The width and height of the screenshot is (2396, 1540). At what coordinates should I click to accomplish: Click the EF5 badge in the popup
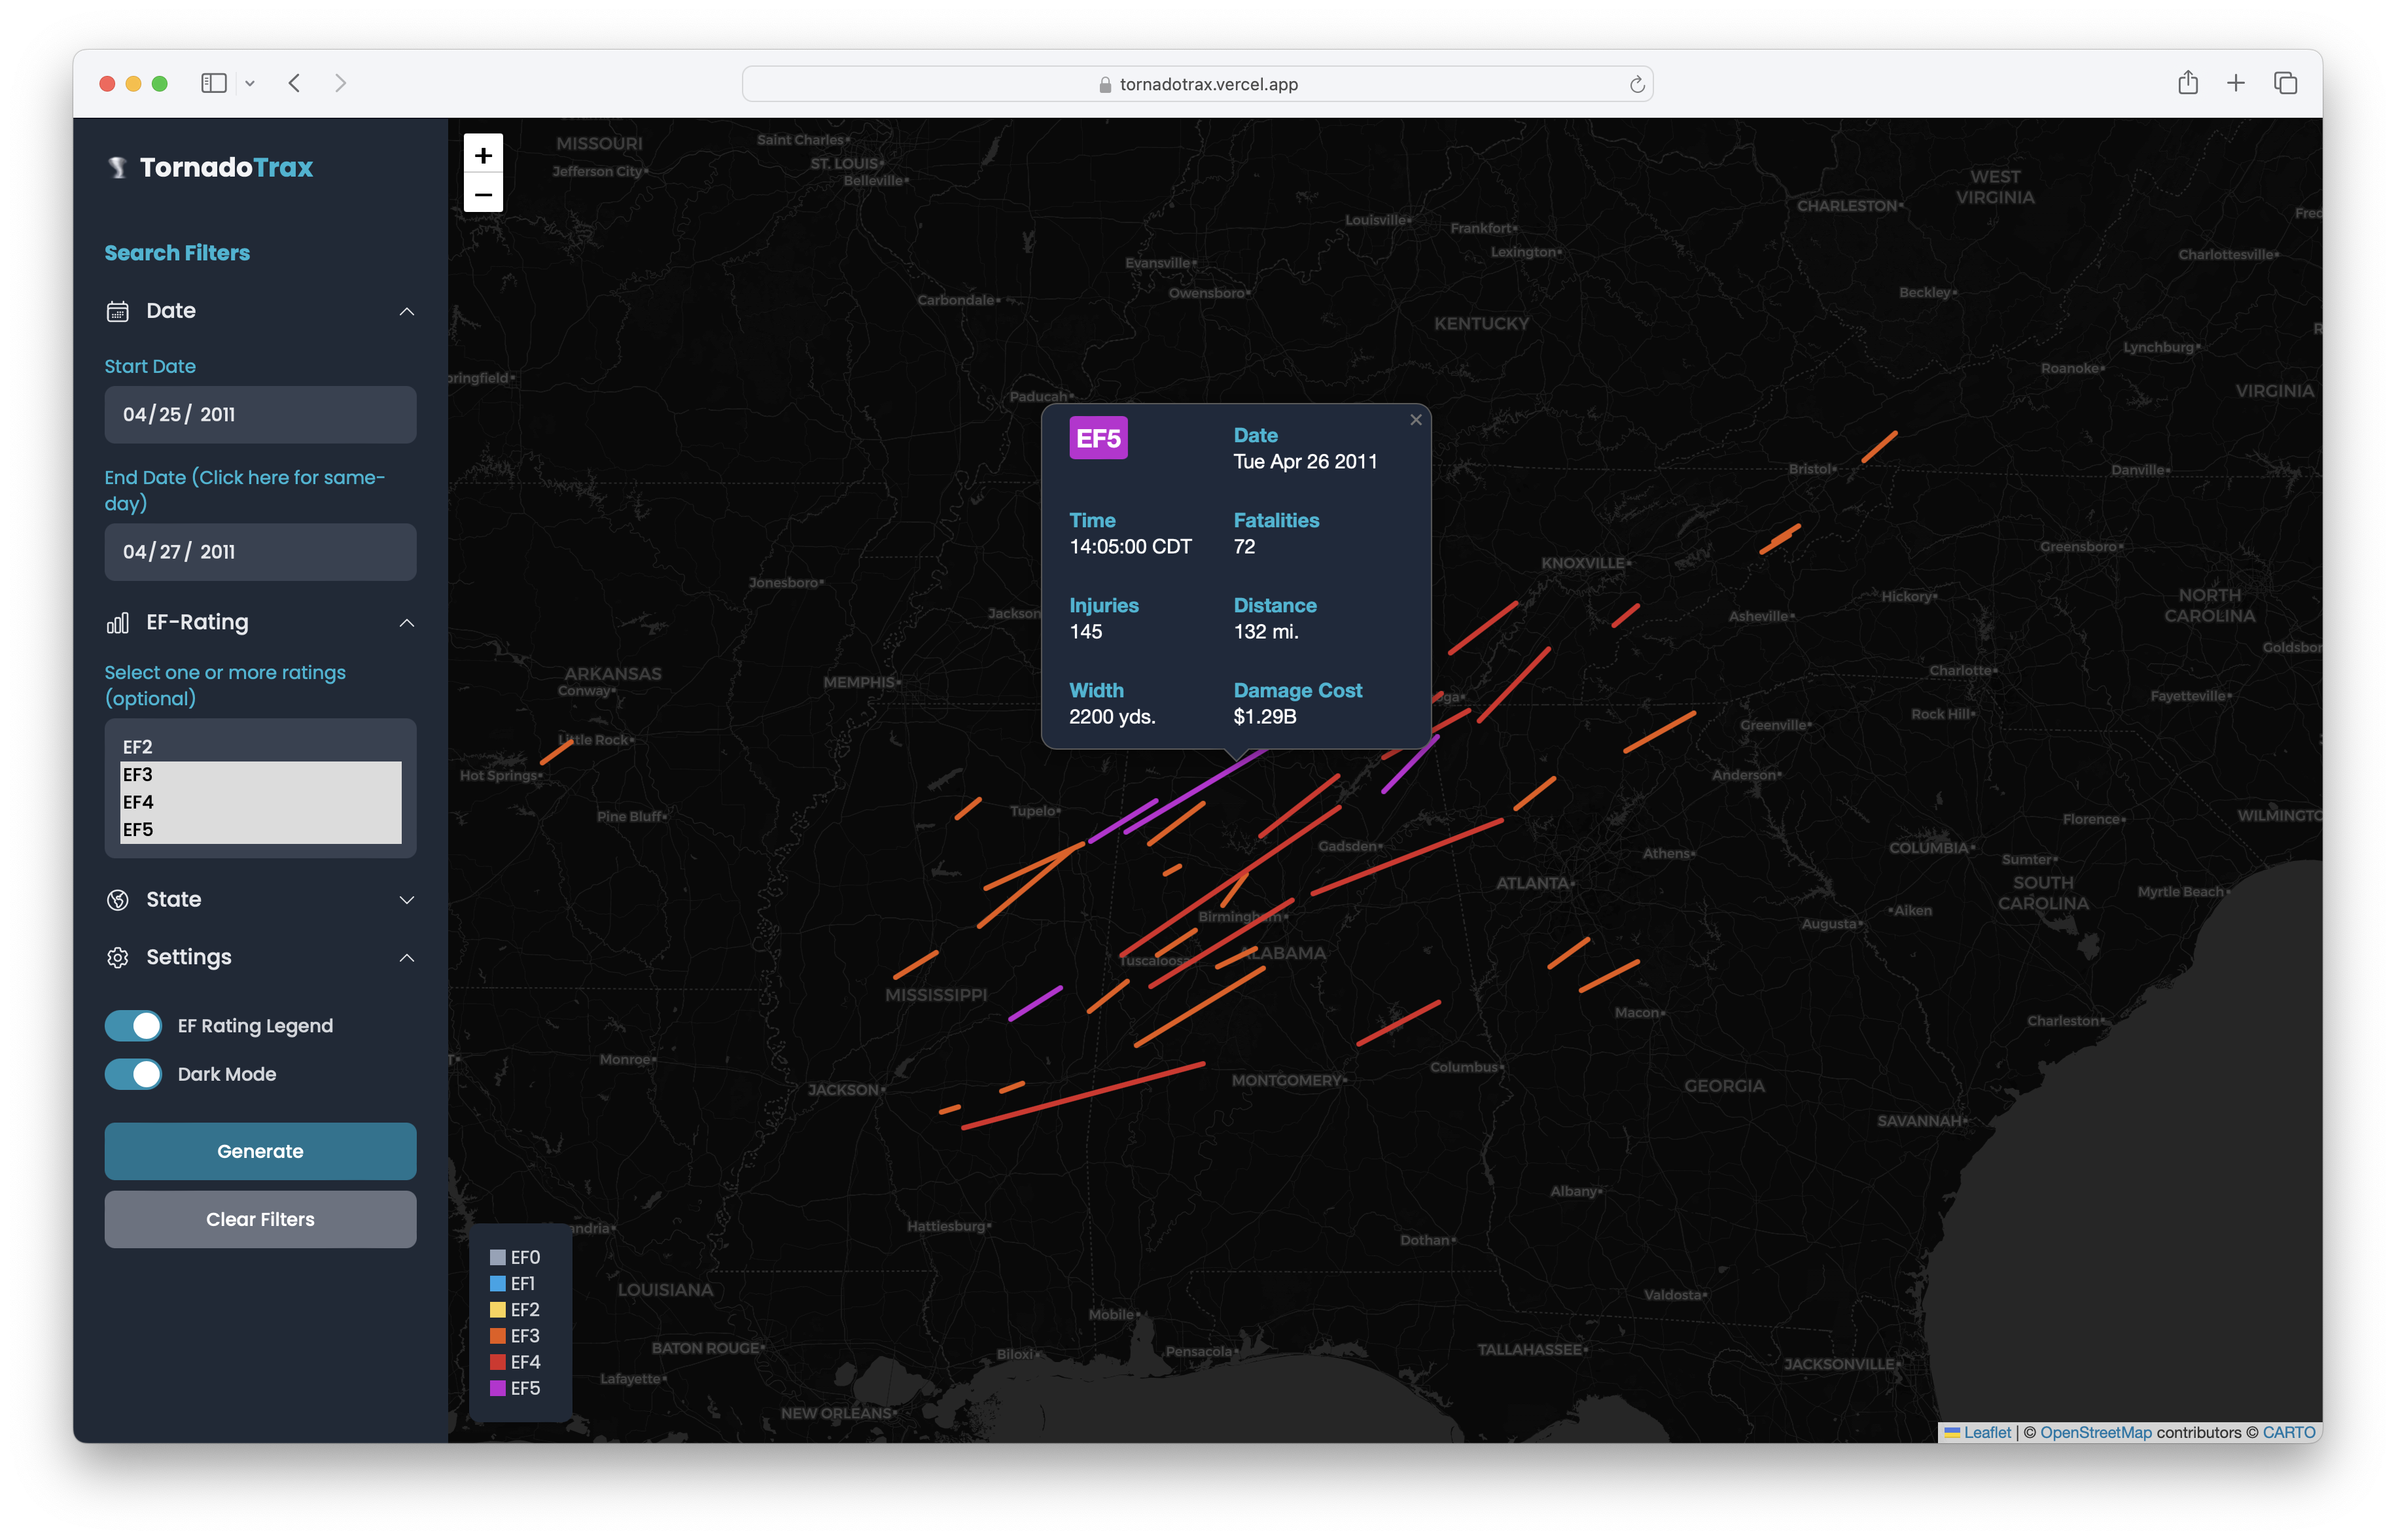[1098, 438]
